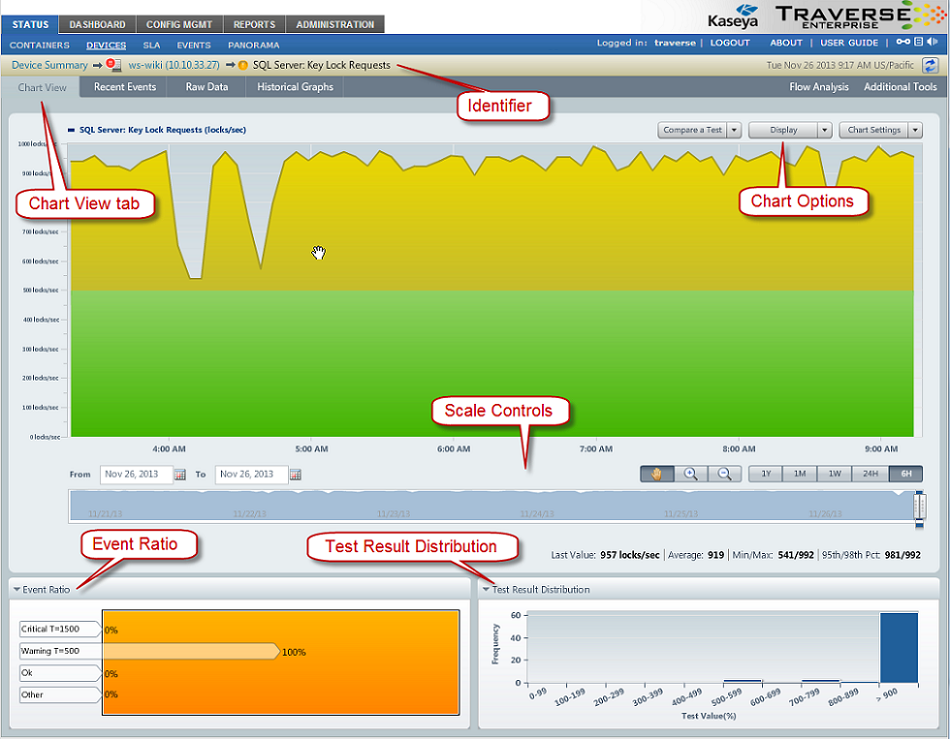Set chart range to 24H
This screenshot has height=739, width=950.
coord(869,474)
